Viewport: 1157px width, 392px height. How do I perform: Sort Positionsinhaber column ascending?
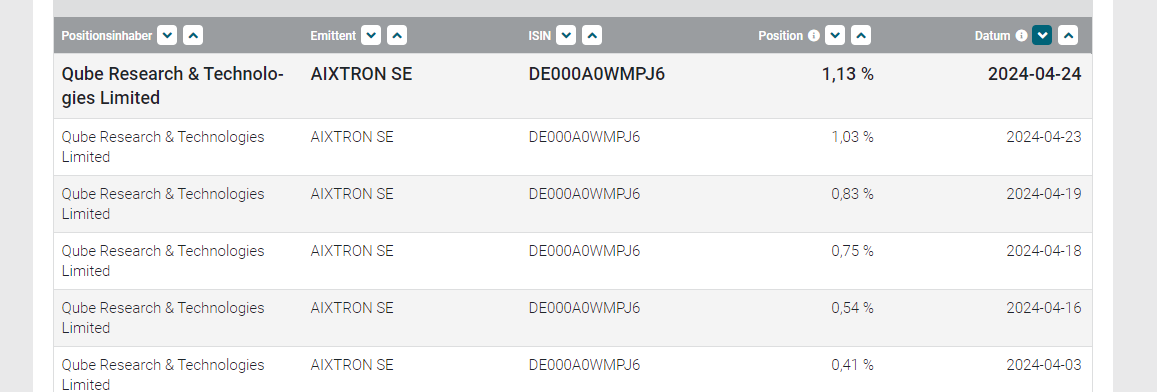(x=193, y=35)
